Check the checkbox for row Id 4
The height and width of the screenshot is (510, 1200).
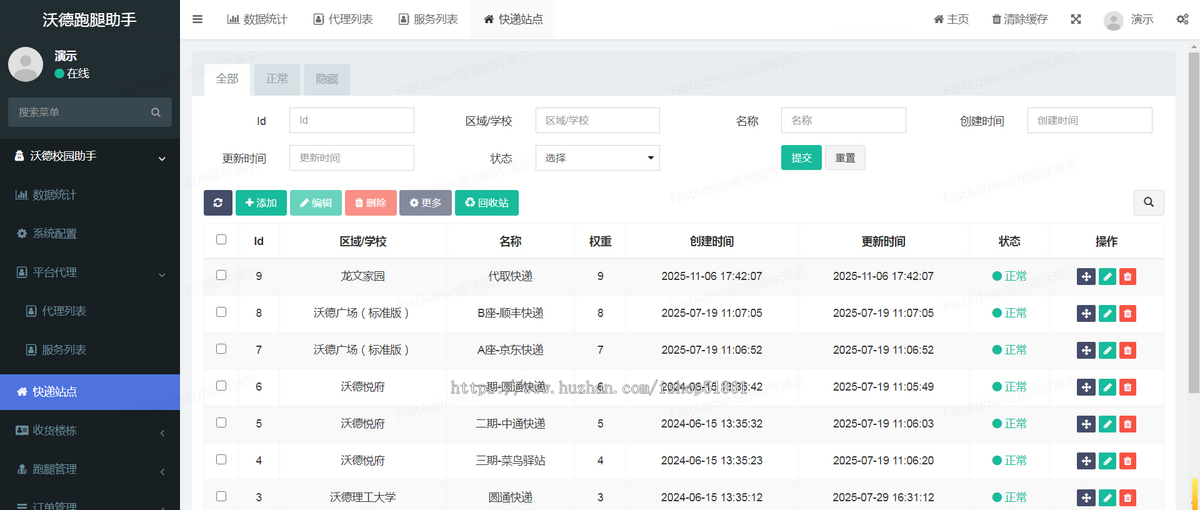point(221,460)
